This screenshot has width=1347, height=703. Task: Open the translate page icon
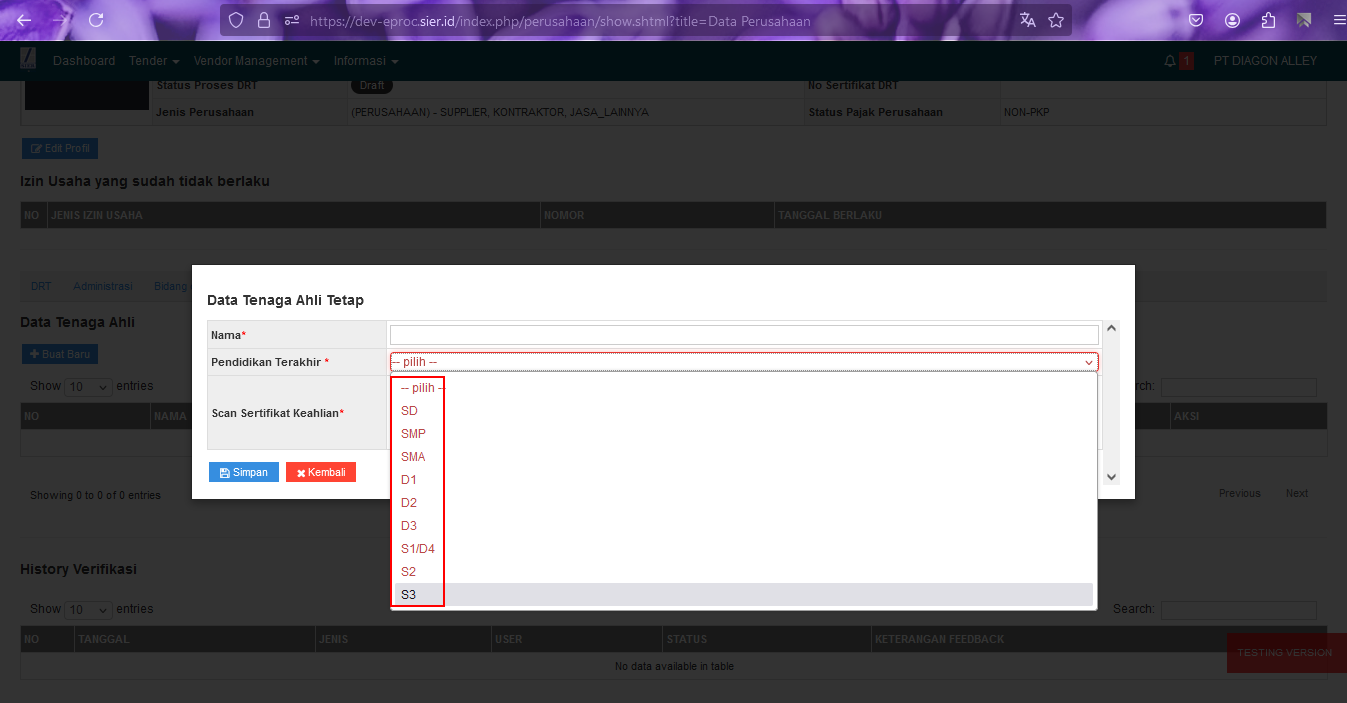pyautogui.click(x=1027, y=20)
